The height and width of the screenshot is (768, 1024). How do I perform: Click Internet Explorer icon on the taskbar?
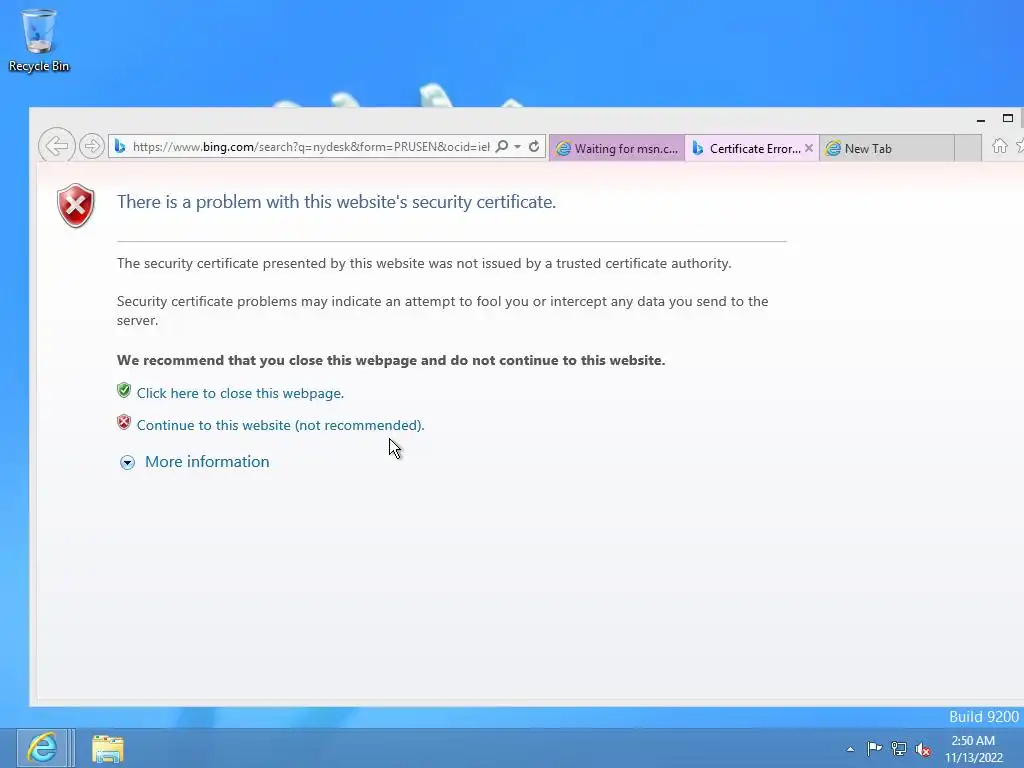(42, 748)
